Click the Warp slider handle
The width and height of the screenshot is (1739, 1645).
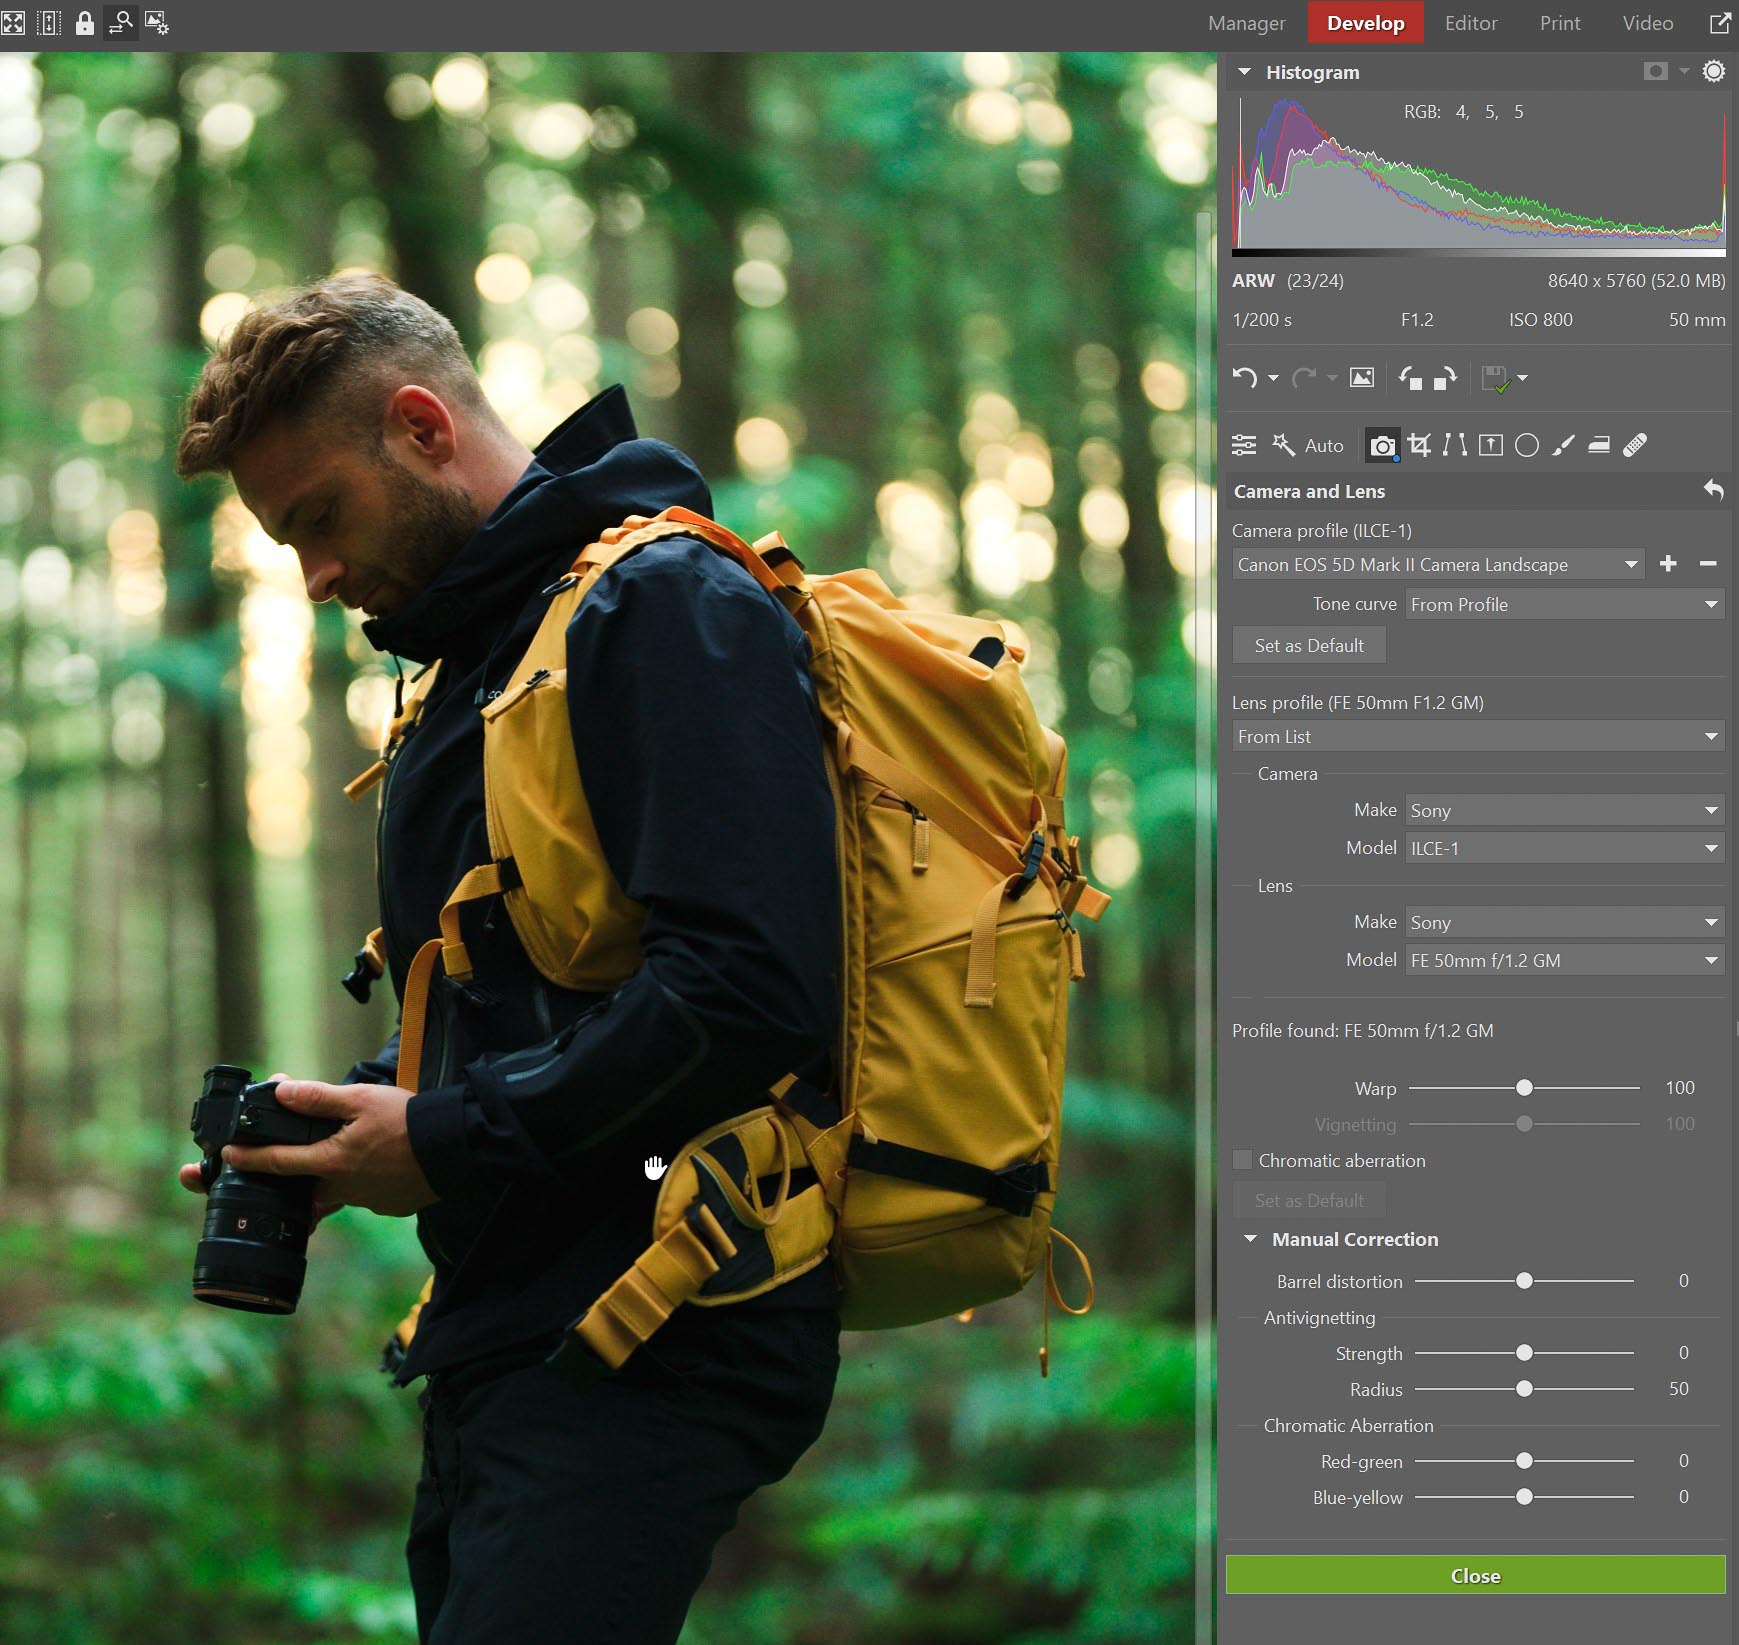(1525, 1087)
